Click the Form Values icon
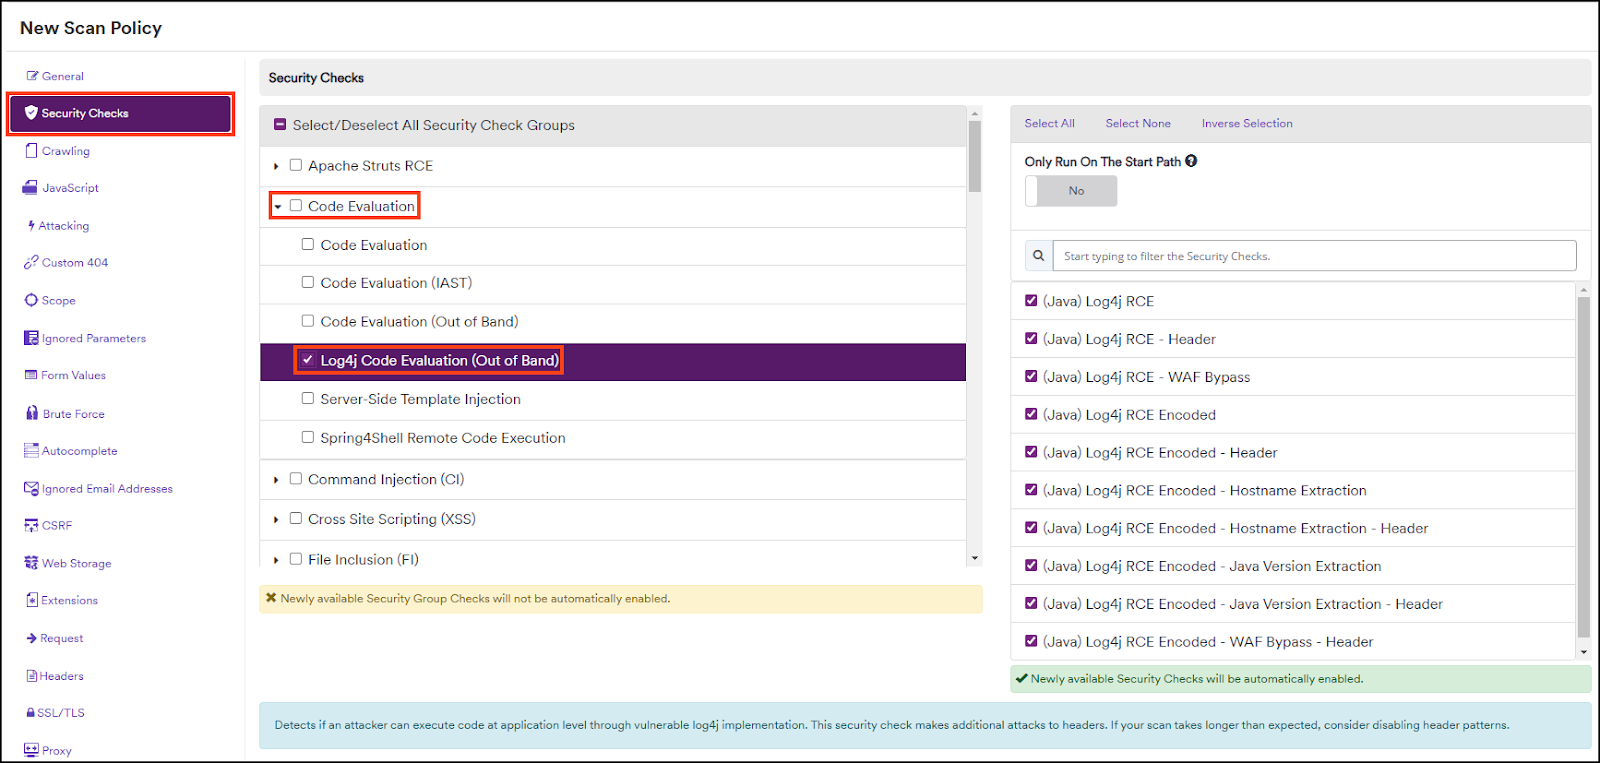The image size is (1600, 763). click(x=31, y=376)
